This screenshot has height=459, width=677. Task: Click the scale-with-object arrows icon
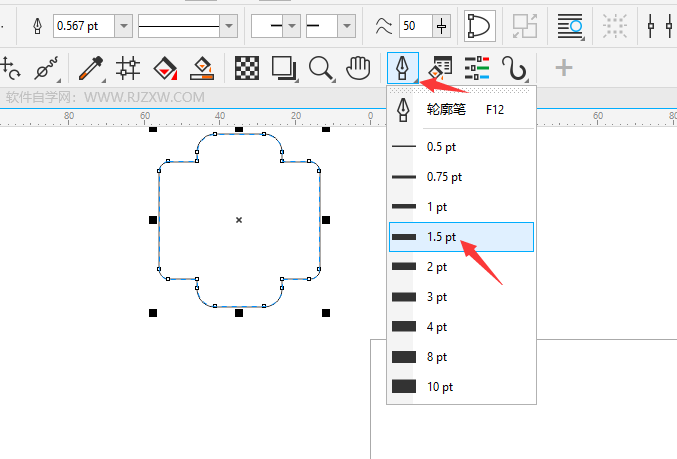(525, 26)
